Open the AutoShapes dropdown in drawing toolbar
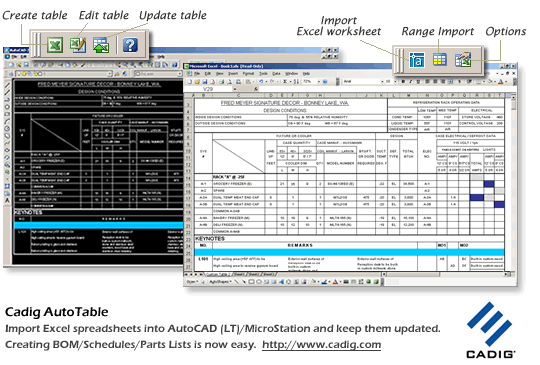The image size is (540, 365). pyautogui.click(x=220, y=282)
